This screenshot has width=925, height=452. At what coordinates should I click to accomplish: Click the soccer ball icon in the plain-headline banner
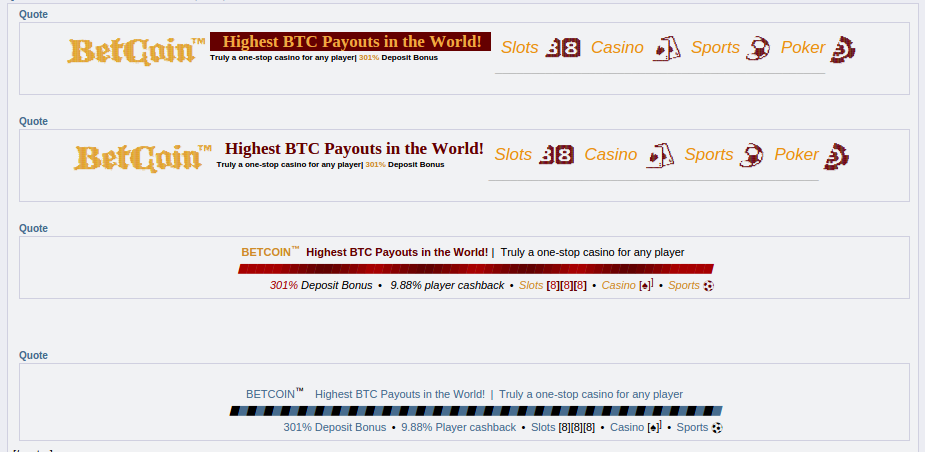(752, 155)
